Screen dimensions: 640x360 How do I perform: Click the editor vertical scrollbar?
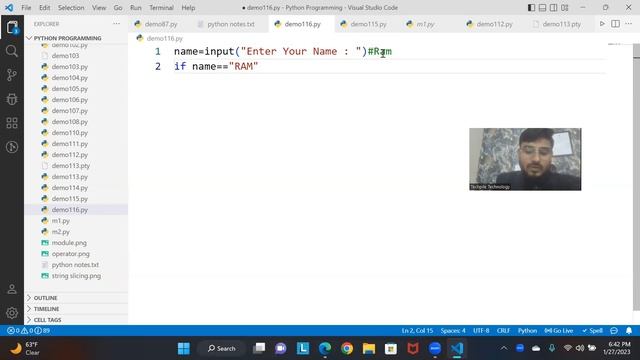coord(636,178)
